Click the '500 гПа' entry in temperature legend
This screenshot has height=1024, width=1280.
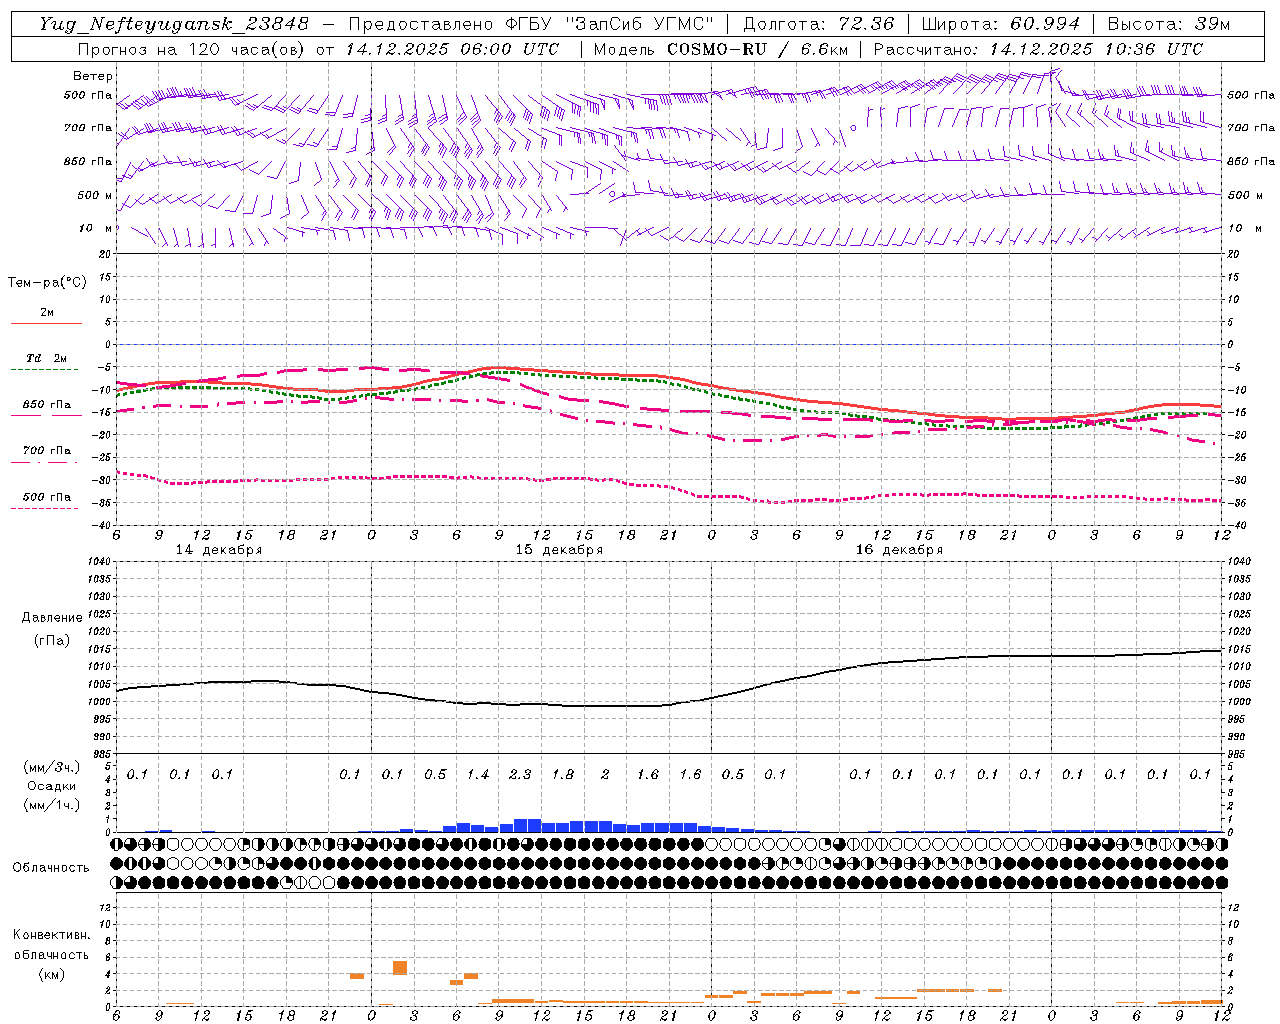pos(47,497)
